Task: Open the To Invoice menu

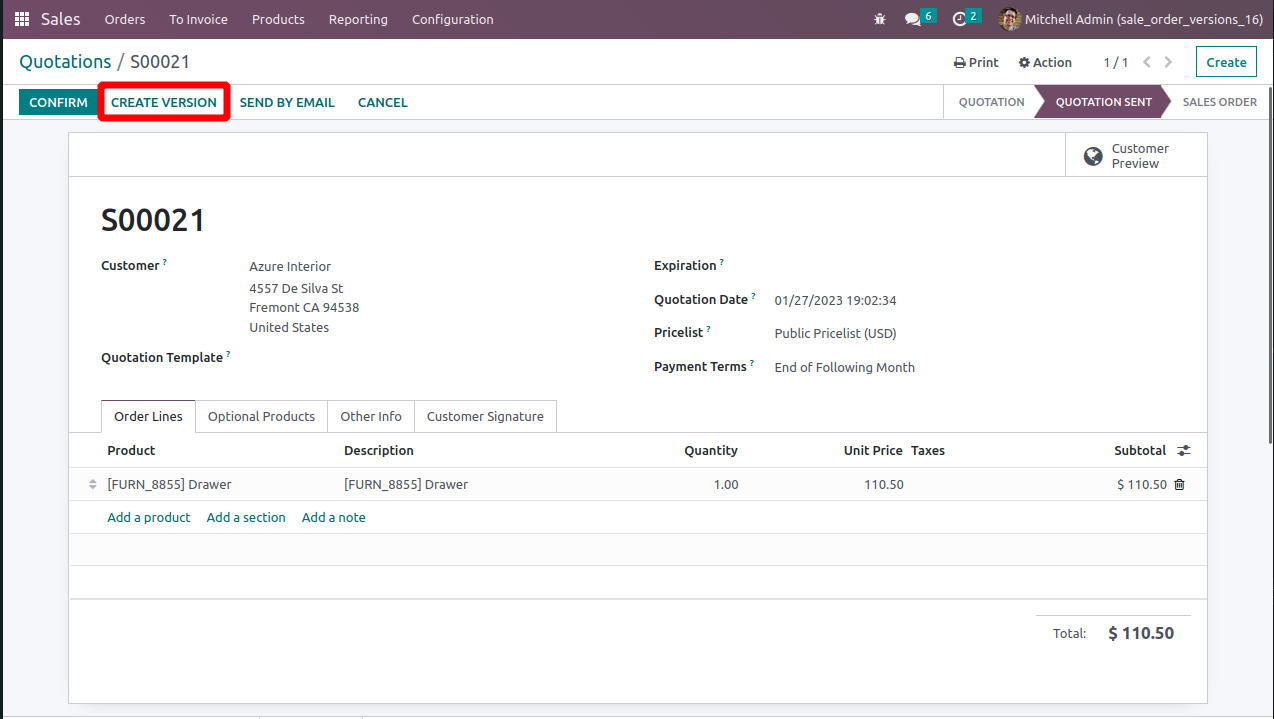Action: (198, 19)
